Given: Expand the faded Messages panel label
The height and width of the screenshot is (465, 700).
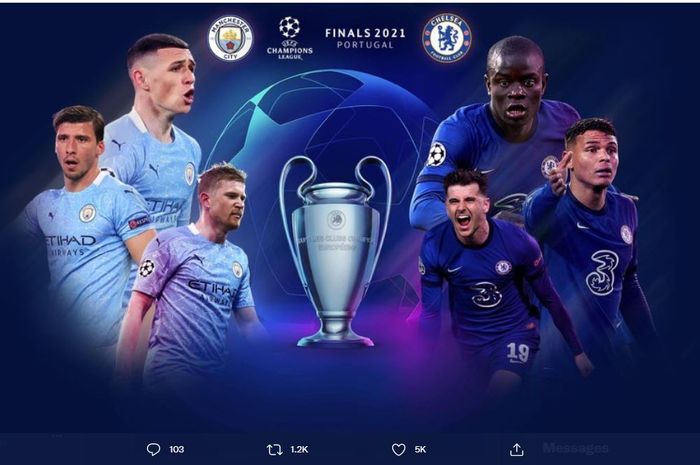Looking at the screenshot, I should click(575, 448).
